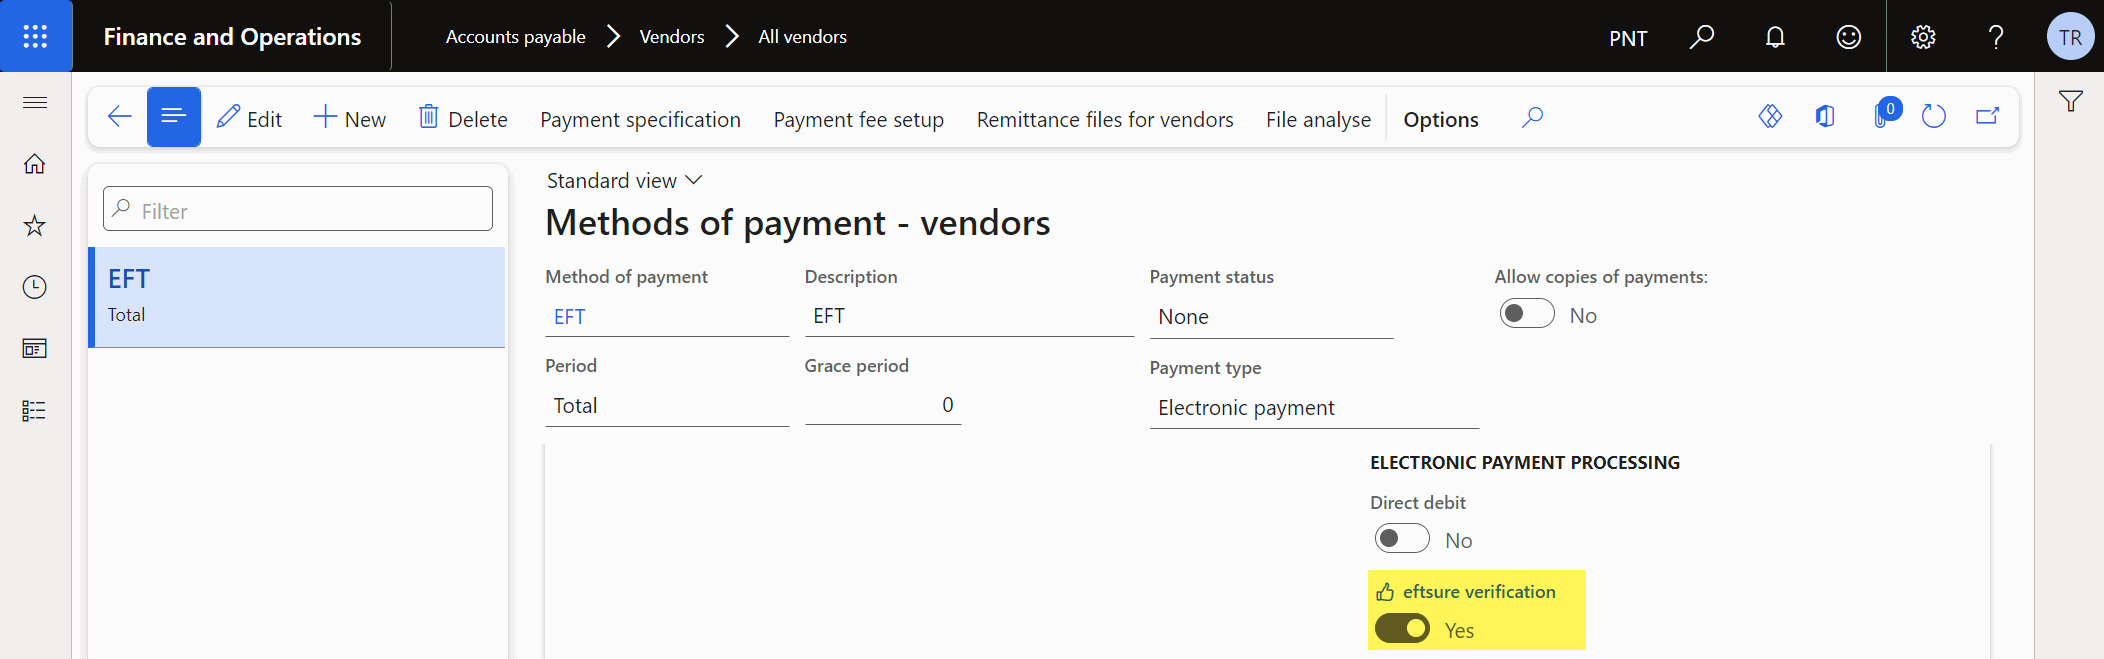Toggle the list view button
This screenshot has height=659, width=2104.
174,117
